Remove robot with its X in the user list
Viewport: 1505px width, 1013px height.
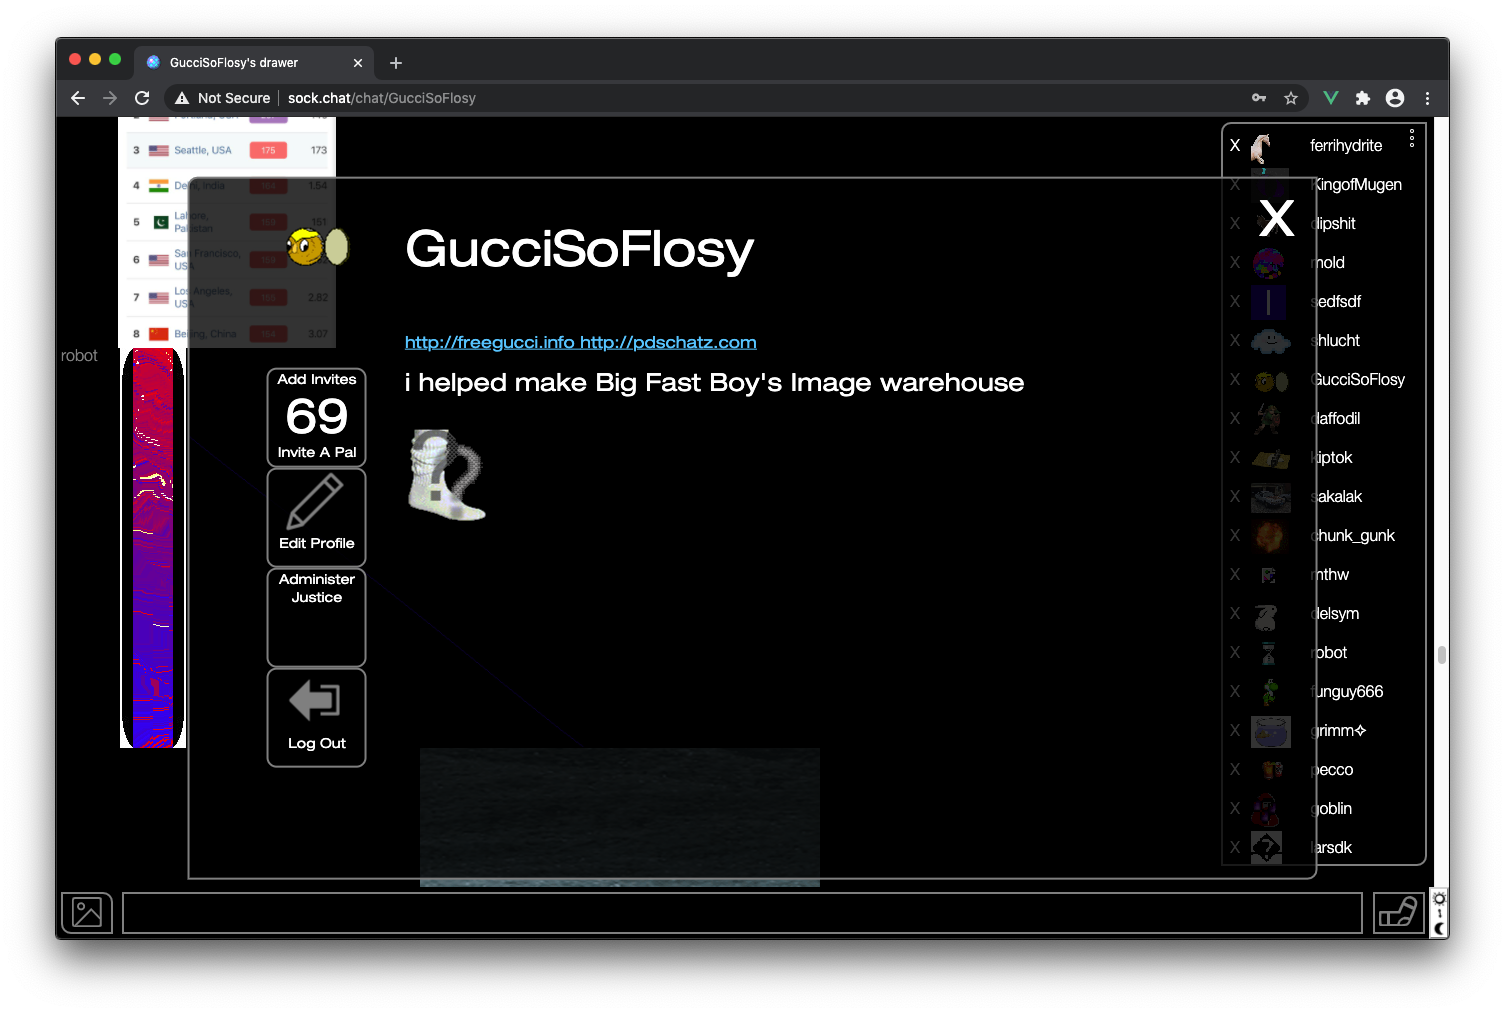point(1235,652)
